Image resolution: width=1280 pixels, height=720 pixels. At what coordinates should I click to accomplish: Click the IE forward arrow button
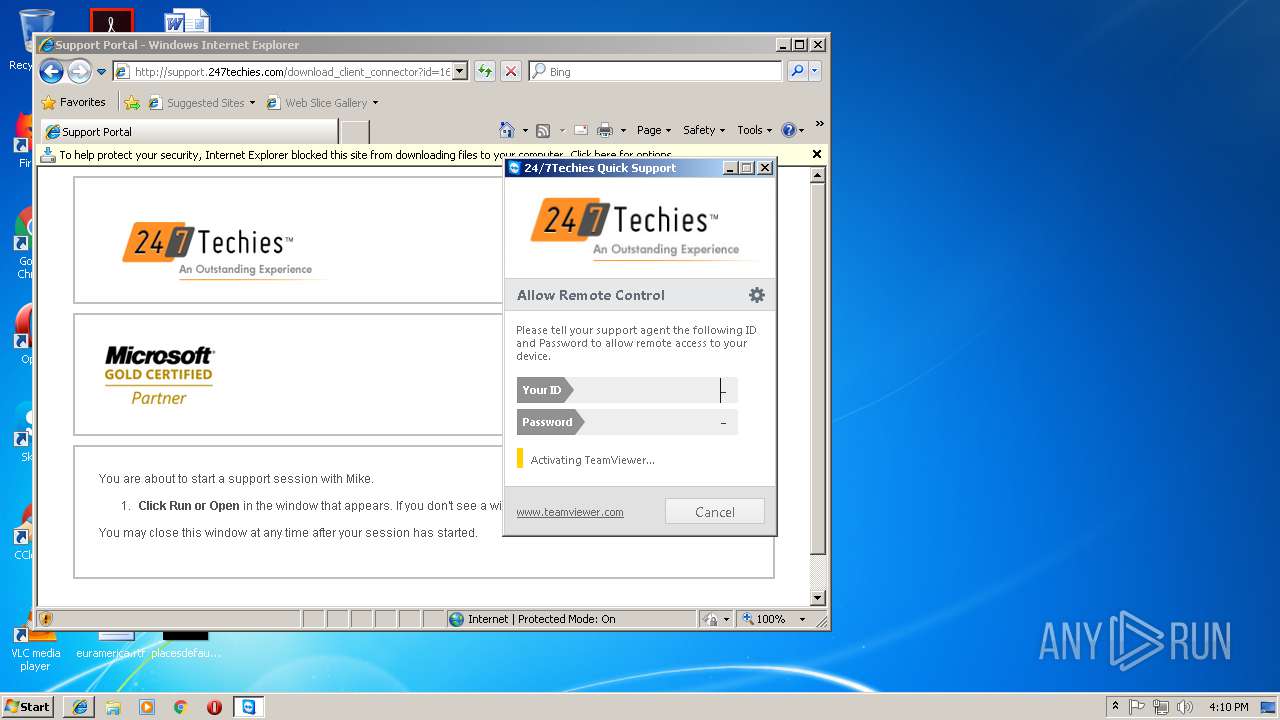pyautogui.click(x=79, y=71)
